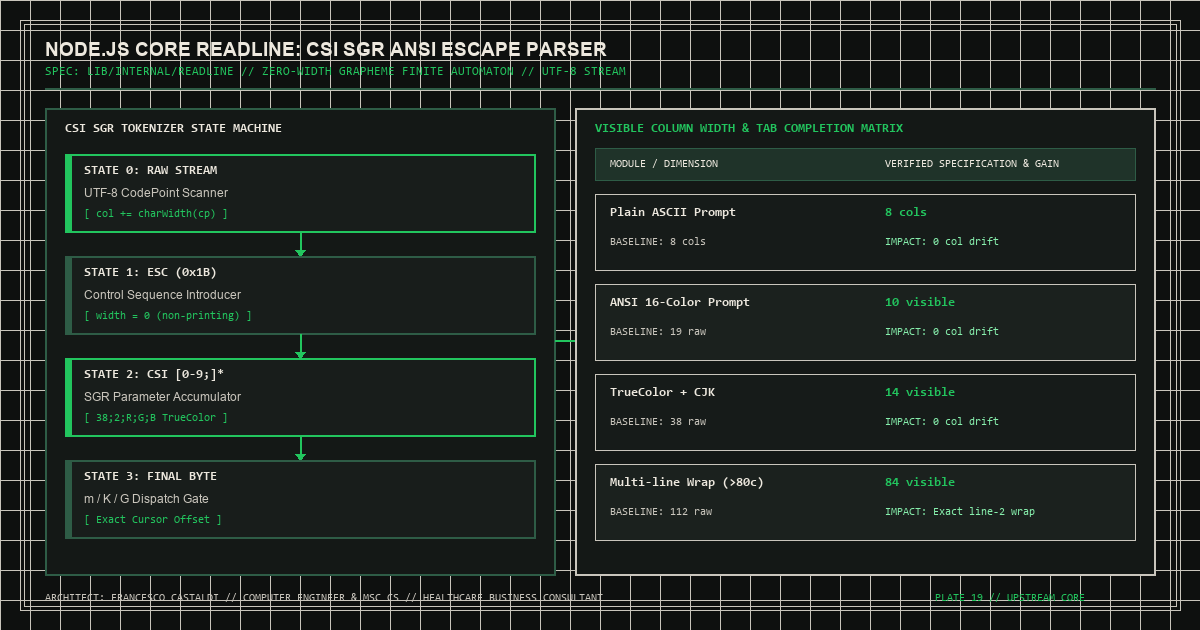Click the "14 visible" value
The width and height of the screenshot is (1200, 630).
pyautogui.click(x=920, y=393)
